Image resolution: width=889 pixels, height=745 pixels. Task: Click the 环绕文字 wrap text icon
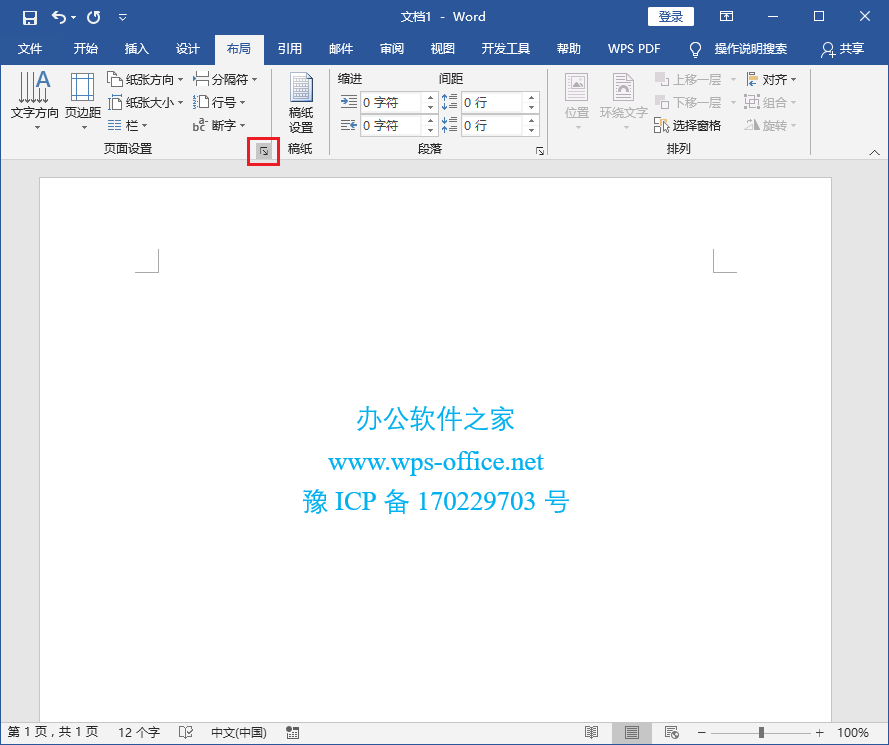624,101
